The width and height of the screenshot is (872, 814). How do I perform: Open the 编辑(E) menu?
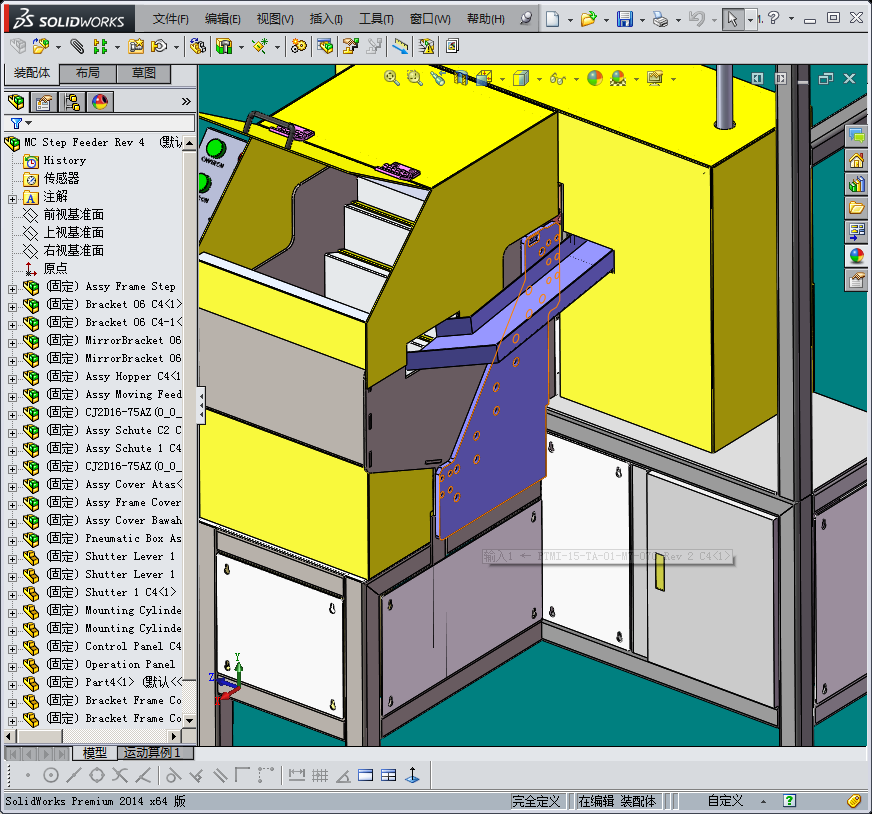[x=222, y=19]
